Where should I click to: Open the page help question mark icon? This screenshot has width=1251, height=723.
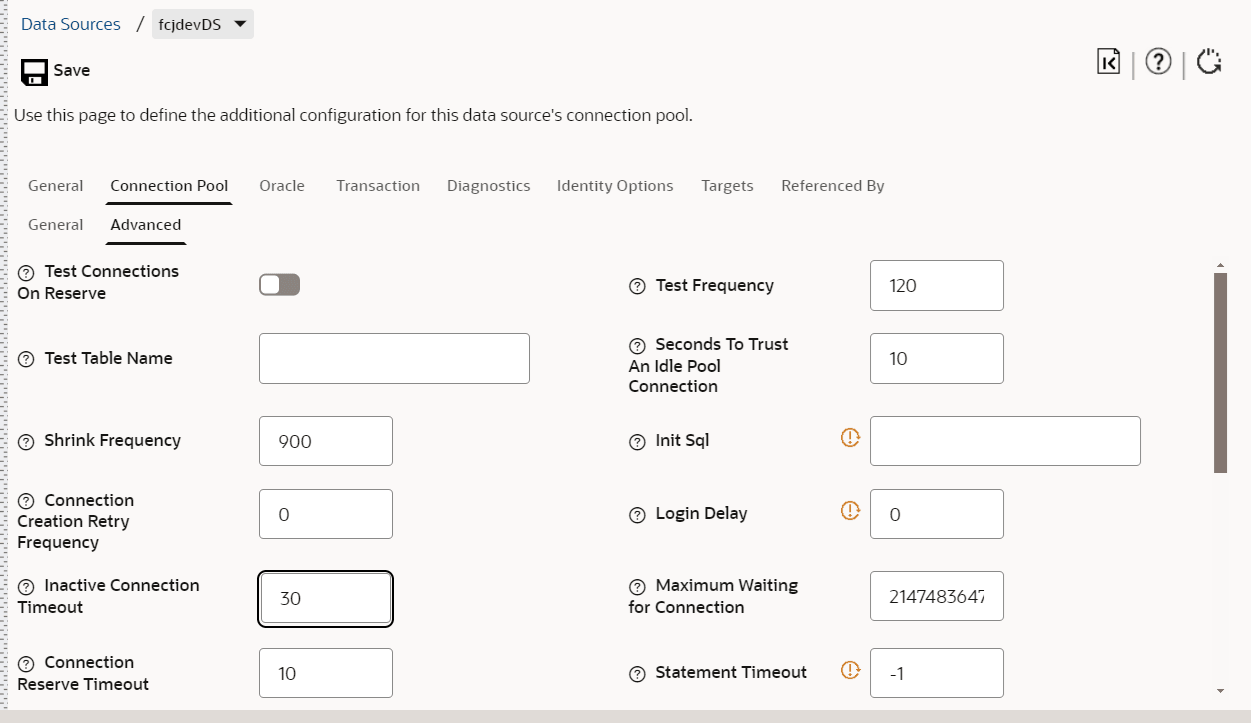(x=1158, y=62)
